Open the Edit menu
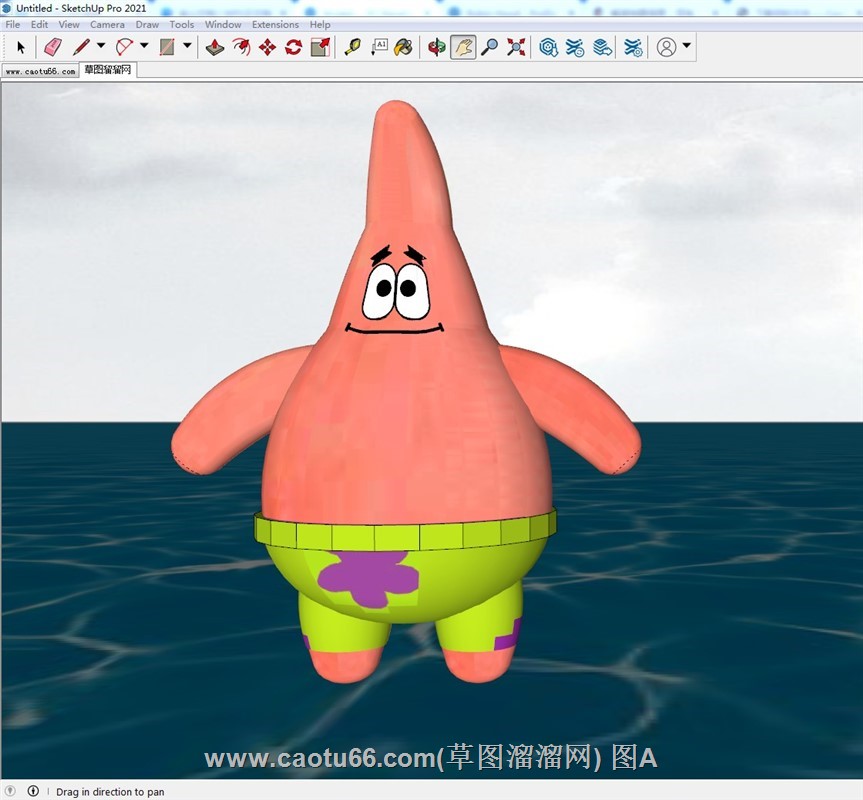The image size is (863, 800). pos(39,24)
